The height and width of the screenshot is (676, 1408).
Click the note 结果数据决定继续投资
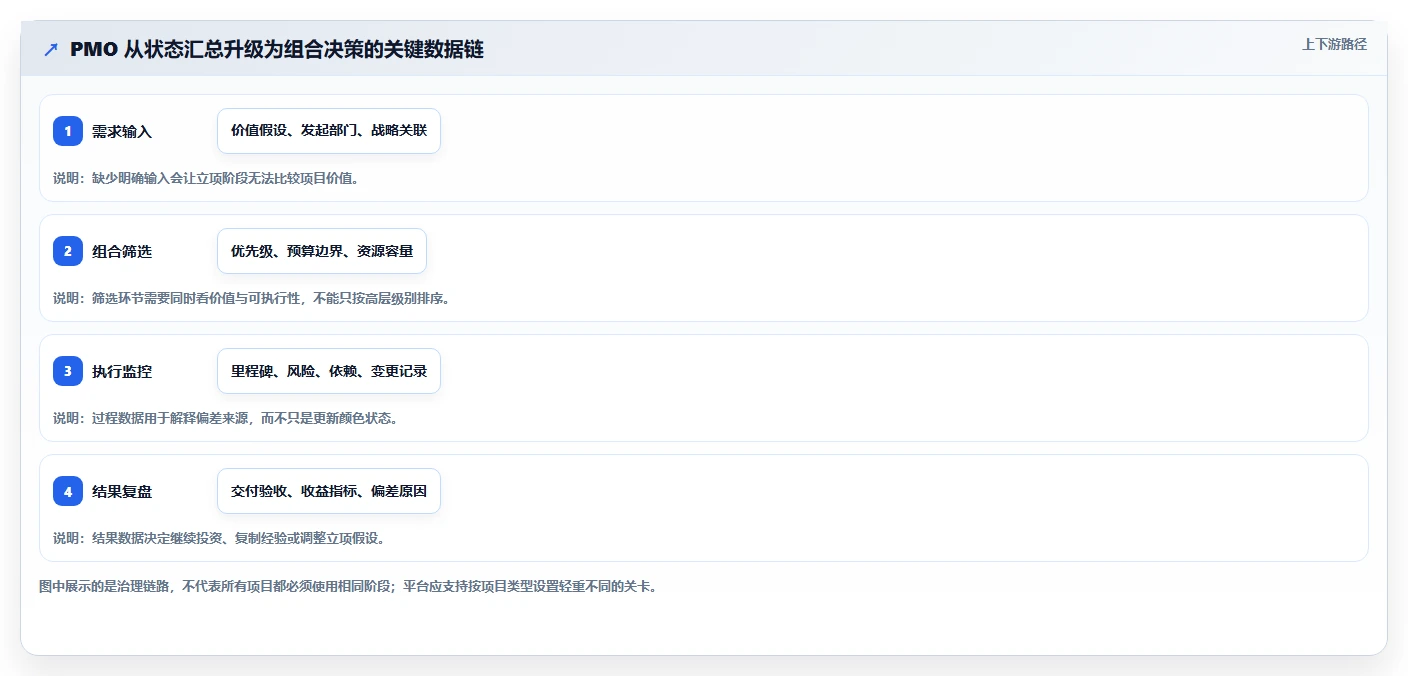(x=219, y=538)
